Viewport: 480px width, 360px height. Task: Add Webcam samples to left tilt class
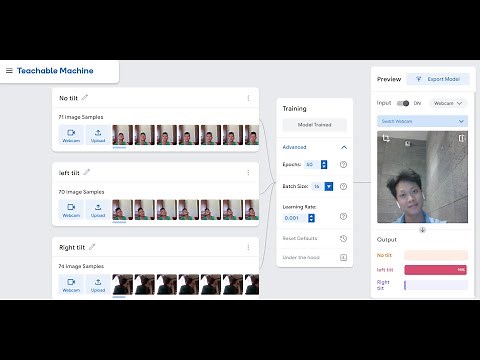[71, 210]
